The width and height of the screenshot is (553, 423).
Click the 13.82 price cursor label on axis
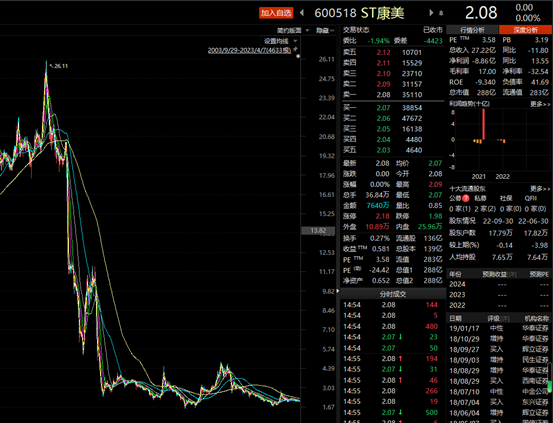pyautogui.click(x=318, y=231)
